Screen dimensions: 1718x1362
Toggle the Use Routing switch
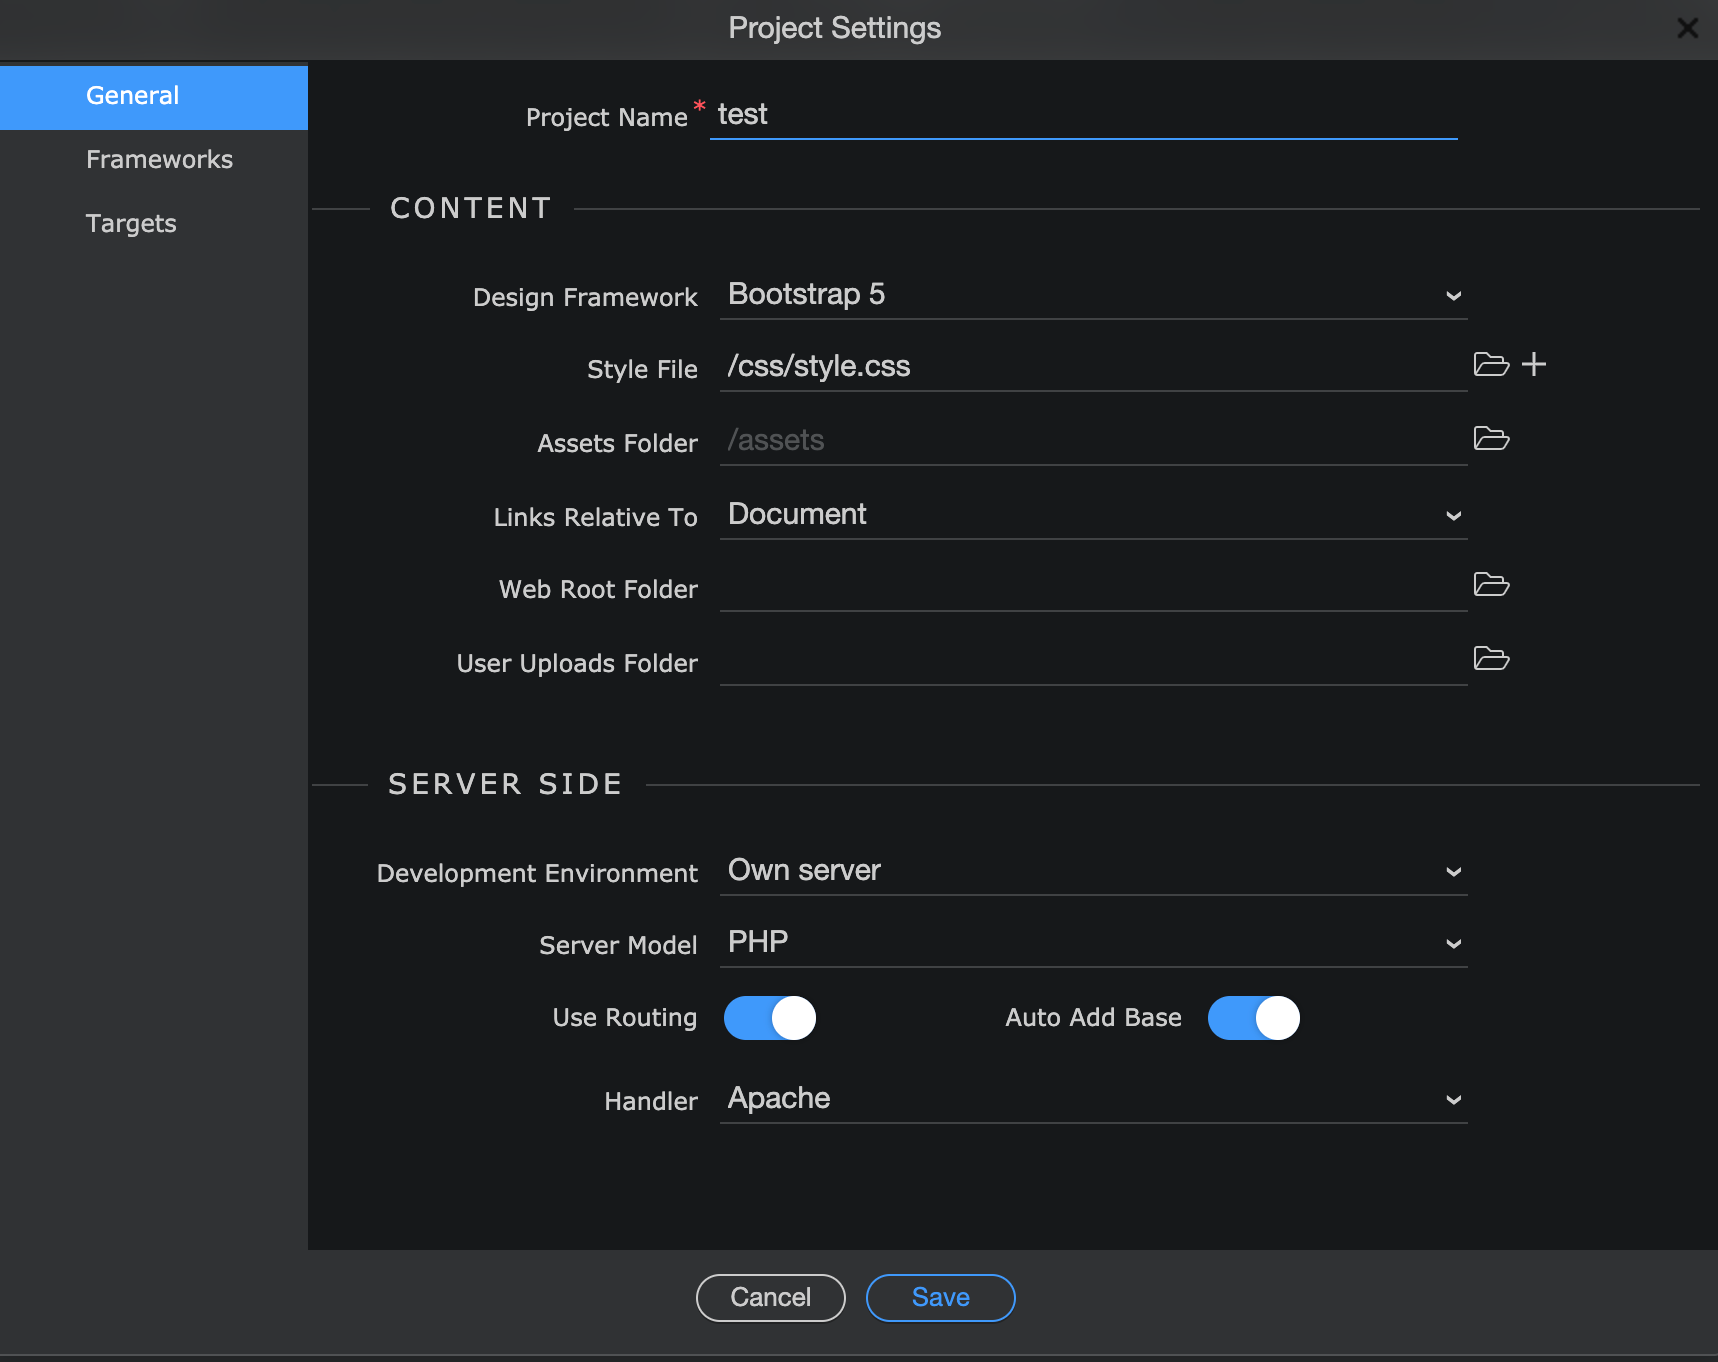[770, 1018]
